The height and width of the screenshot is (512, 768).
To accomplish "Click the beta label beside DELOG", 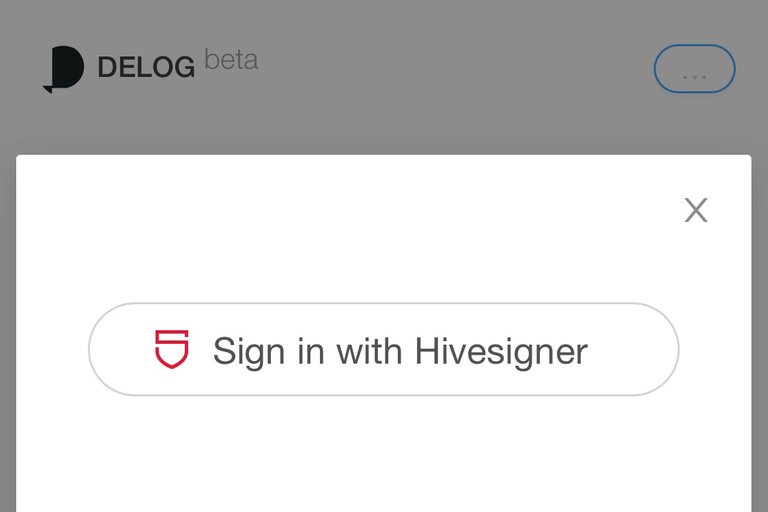I will pyautogui.click(x=231, y=60).
